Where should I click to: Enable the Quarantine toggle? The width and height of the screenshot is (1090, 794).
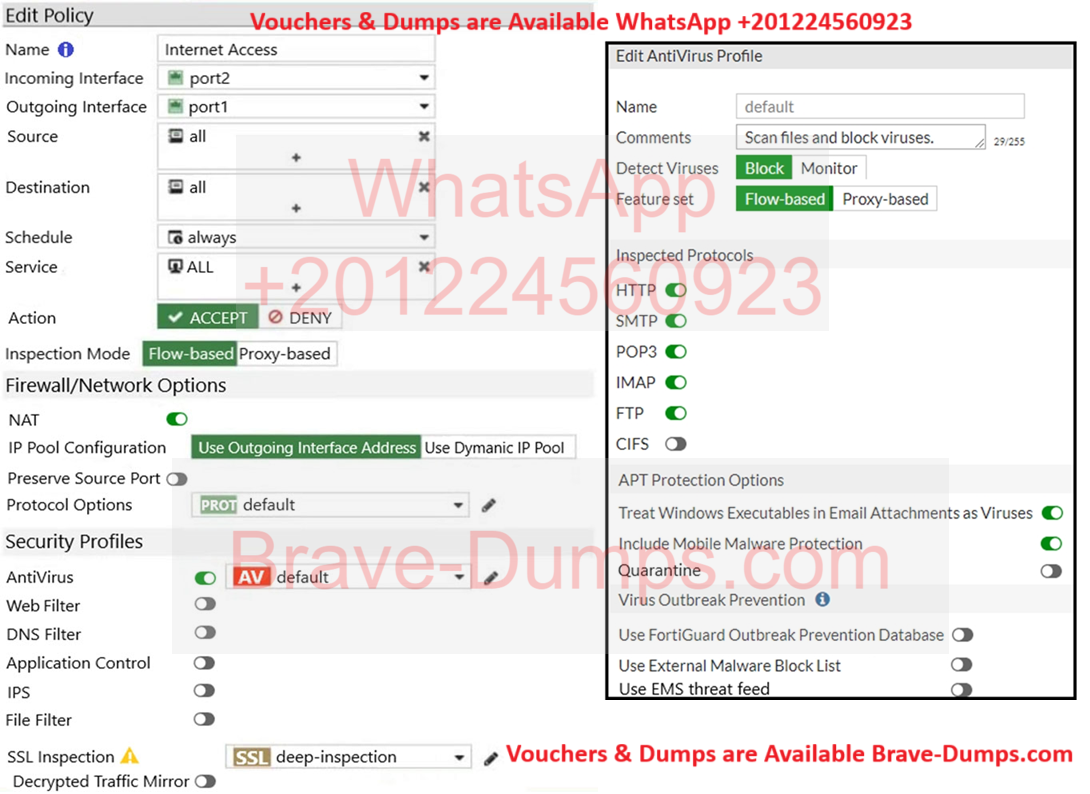click(1051, 571)
